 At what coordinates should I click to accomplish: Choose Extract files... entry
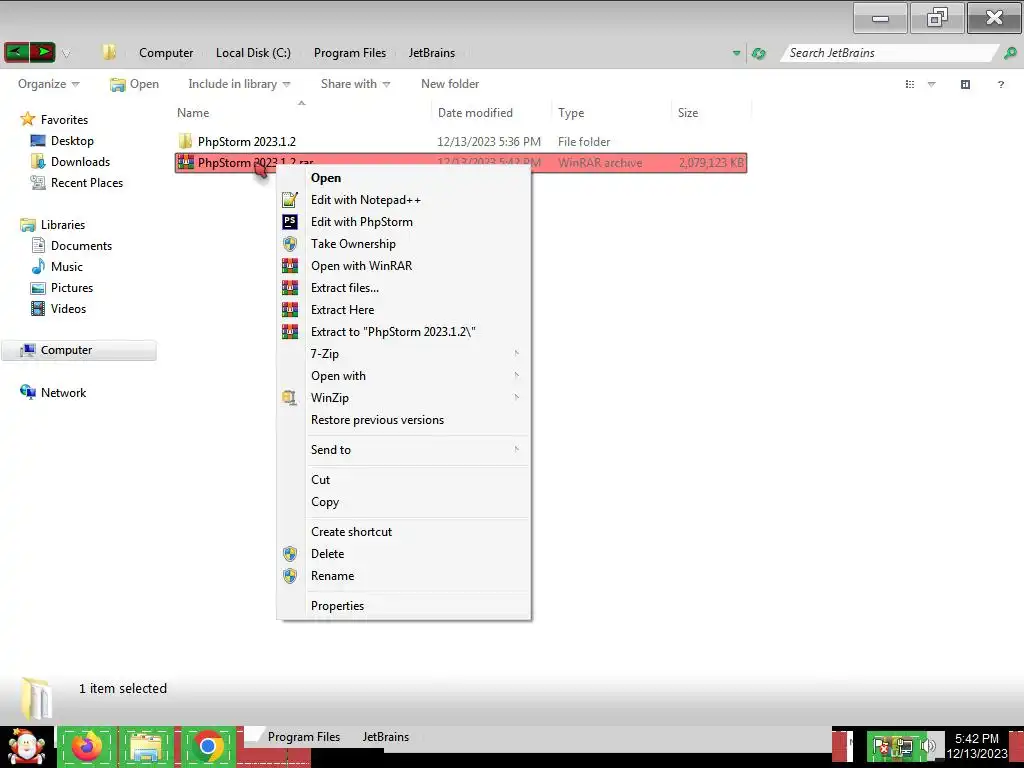pyautogui.click(x=404, y=288)
